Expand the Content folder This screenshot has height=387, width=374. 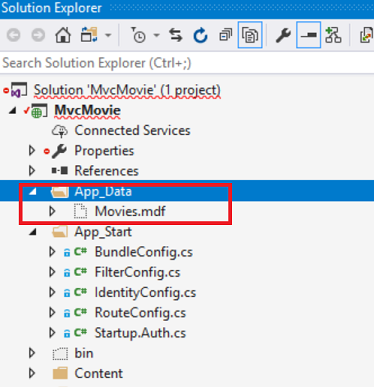(x=32, y=373)
